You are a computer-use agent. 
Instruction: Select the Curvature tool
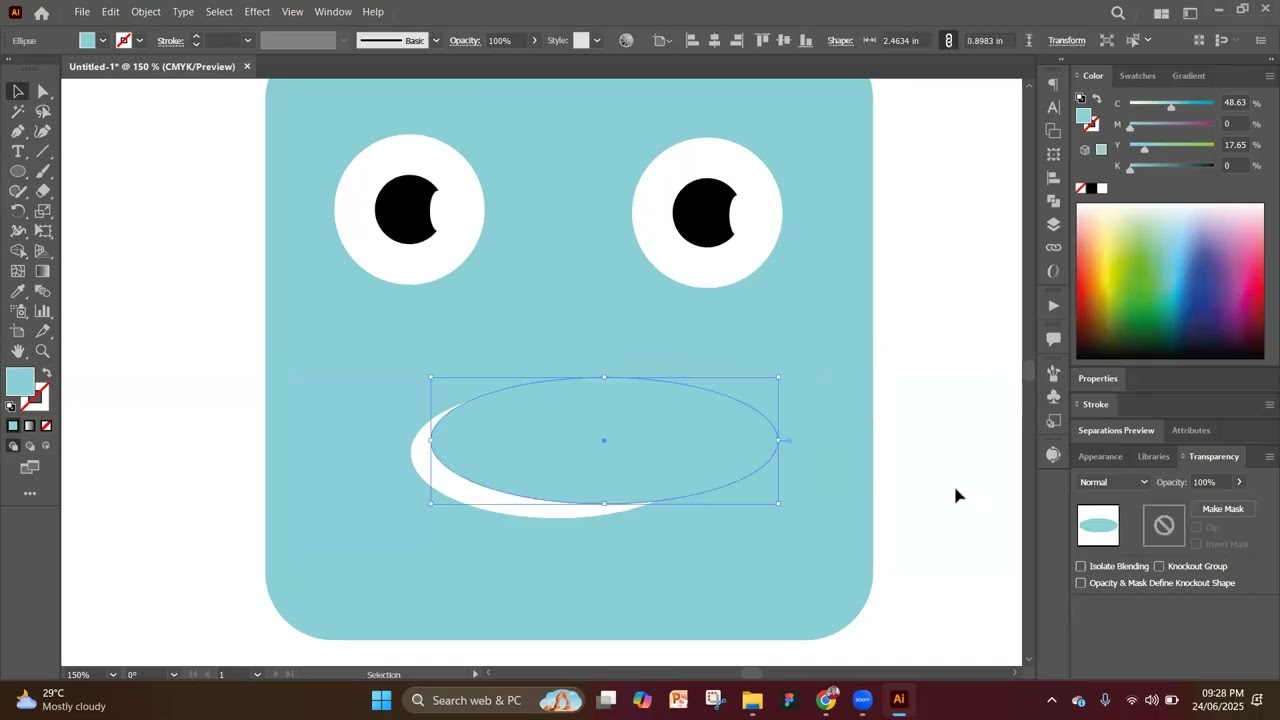pyautogui.click(x=43, y=131)
